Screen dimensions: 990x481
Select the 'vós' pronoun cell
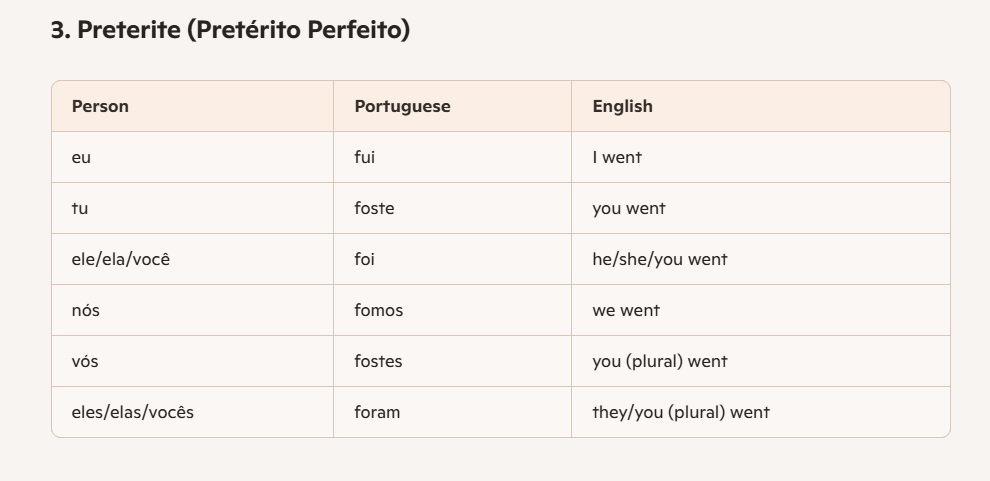pos(85,361)
